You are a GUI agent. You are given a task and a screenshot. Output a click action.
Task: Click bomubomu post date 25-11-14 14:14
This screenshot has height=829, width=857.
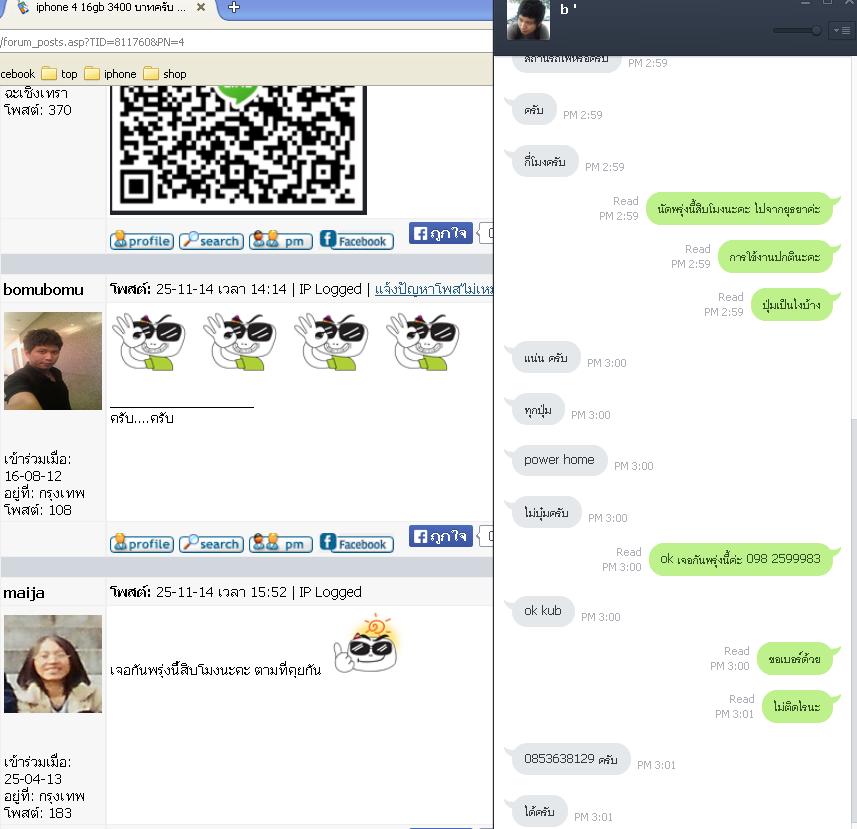pos(221,289)
